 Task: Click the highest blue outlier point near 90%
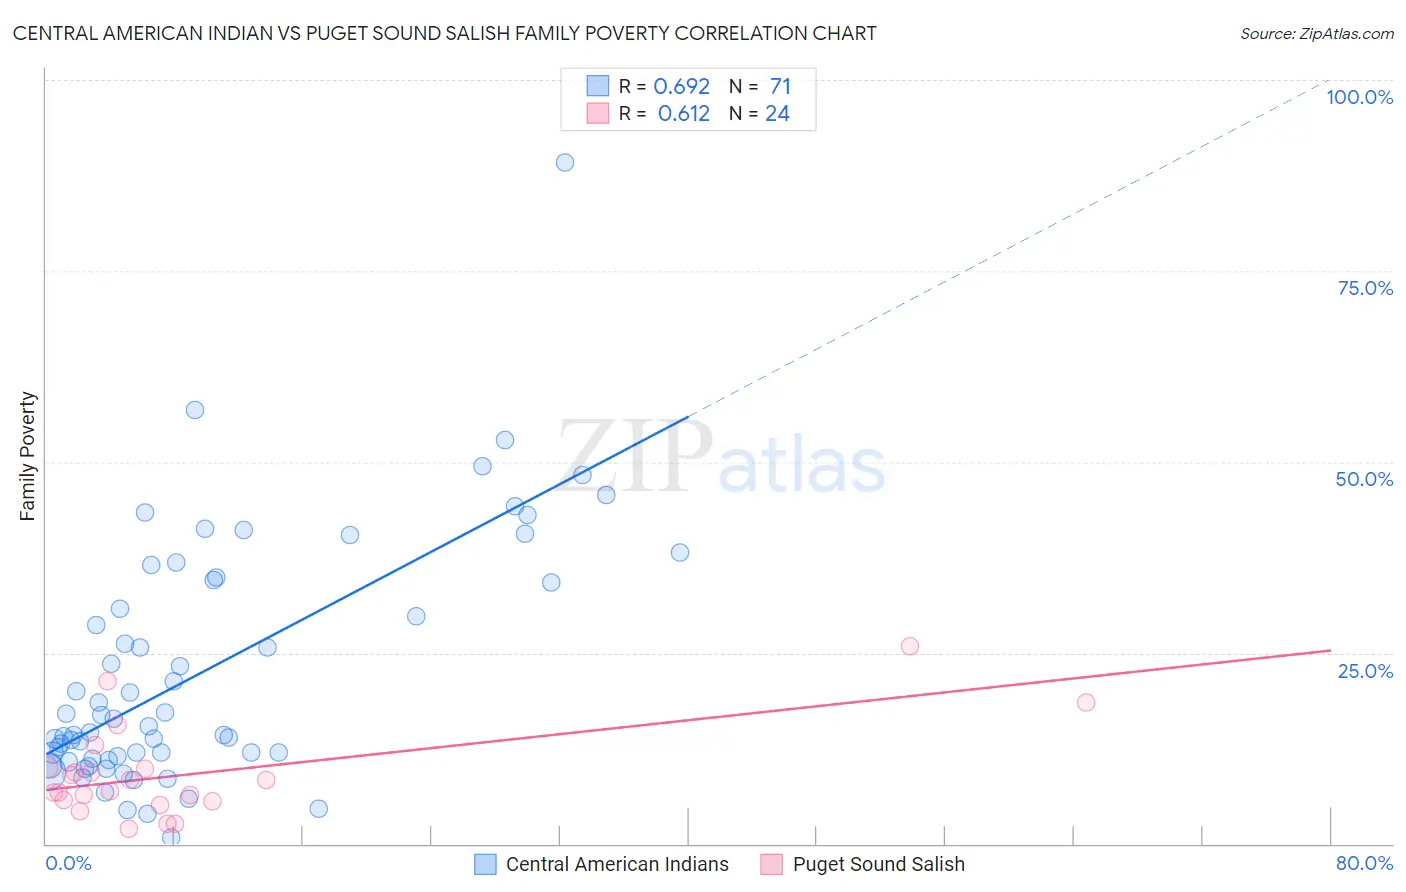tap(565, 162)
